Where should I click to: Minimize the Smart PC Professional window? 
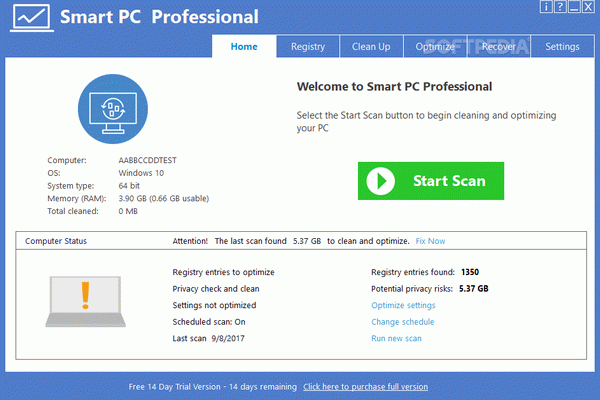point(574,7)
